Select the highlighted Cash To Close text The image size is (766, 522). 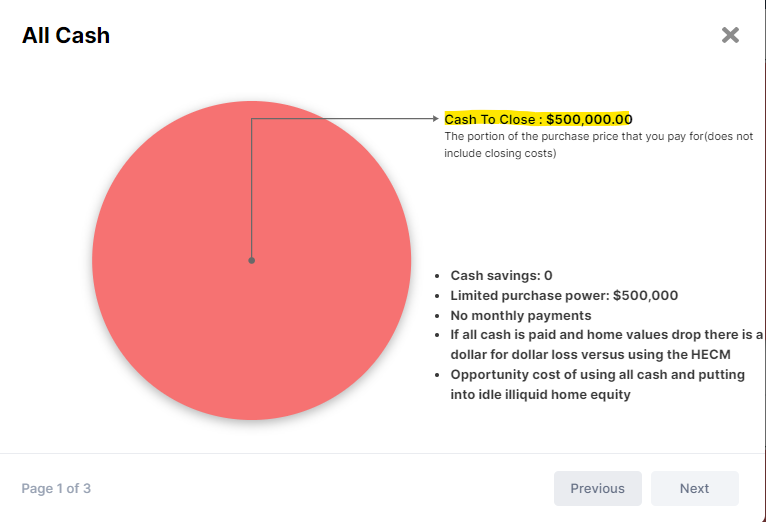coord(538,119)
